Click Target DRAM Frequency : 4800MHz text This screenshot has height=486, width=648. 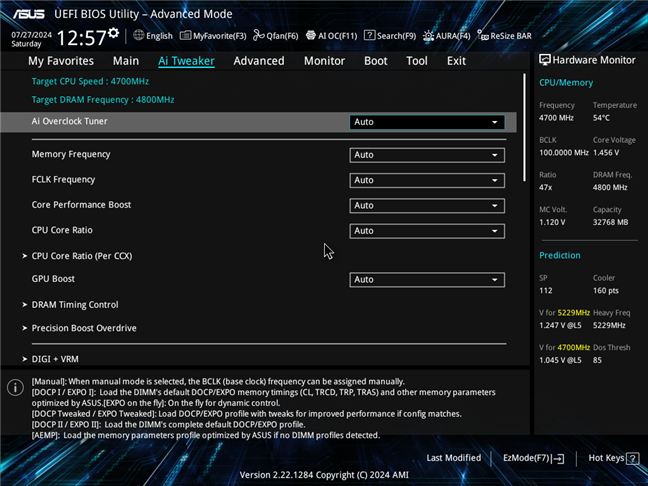pyautogui.click(x=103, y=100)
